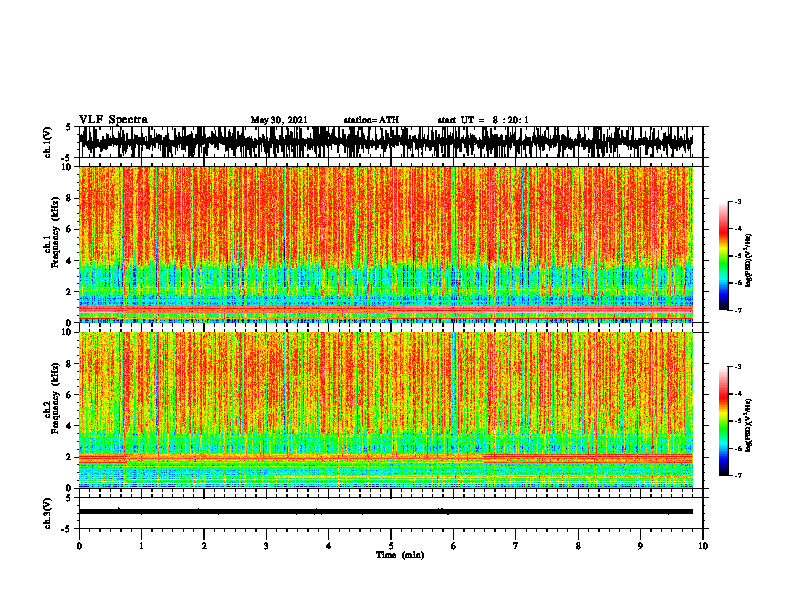Viewport: 792px width, 612px height.
Task: Click the "ch.1 Frequency (kHz)" axis label
Action: (x=53, y=232)
